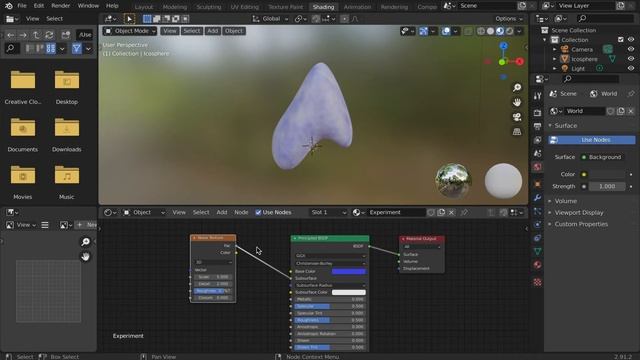Open the File menu
The width and height of the screenshot is (640, 360).
coord(22,6)
